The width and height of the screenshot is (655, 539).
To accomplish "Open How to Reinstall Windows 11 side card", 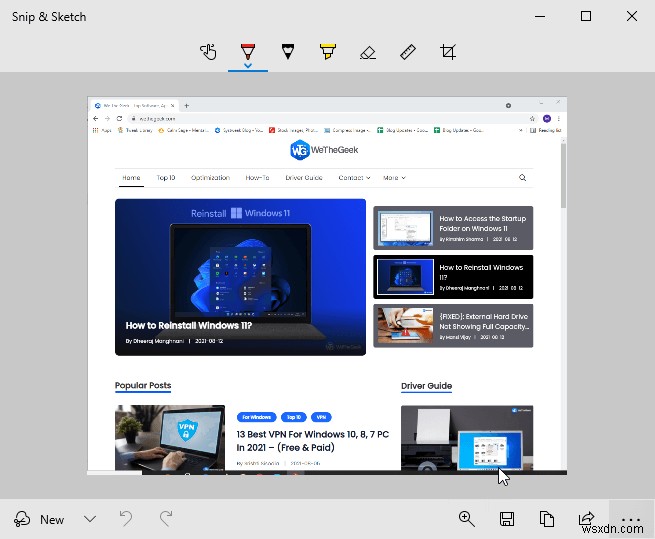I will click(453, 277).
